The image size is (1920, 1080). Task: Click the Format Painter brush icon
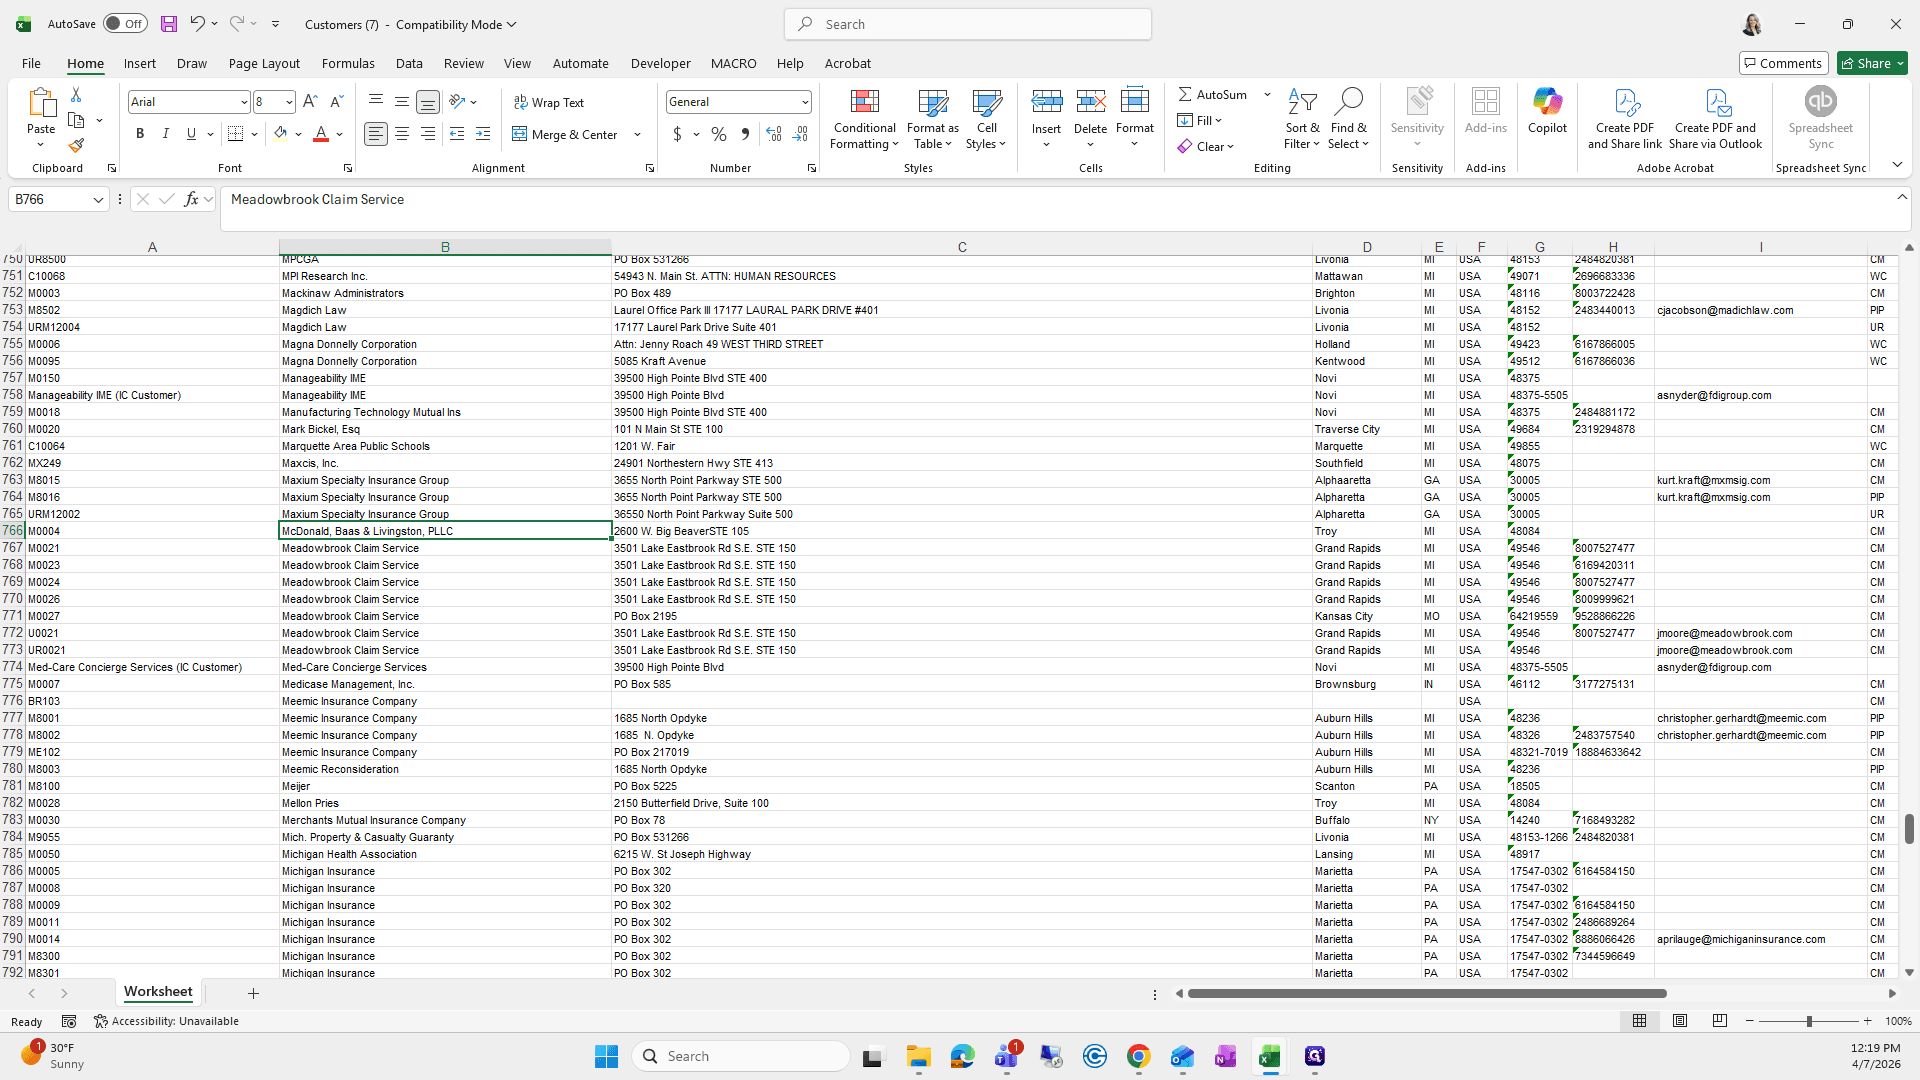76,146
